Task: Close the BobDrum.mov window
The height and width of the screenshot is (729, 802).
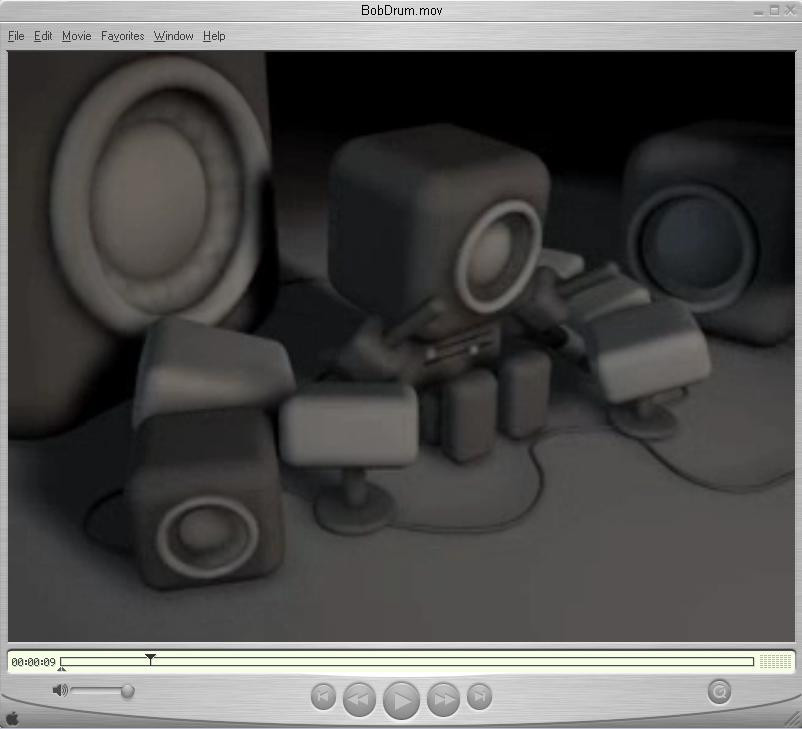Action: (790, 10)
